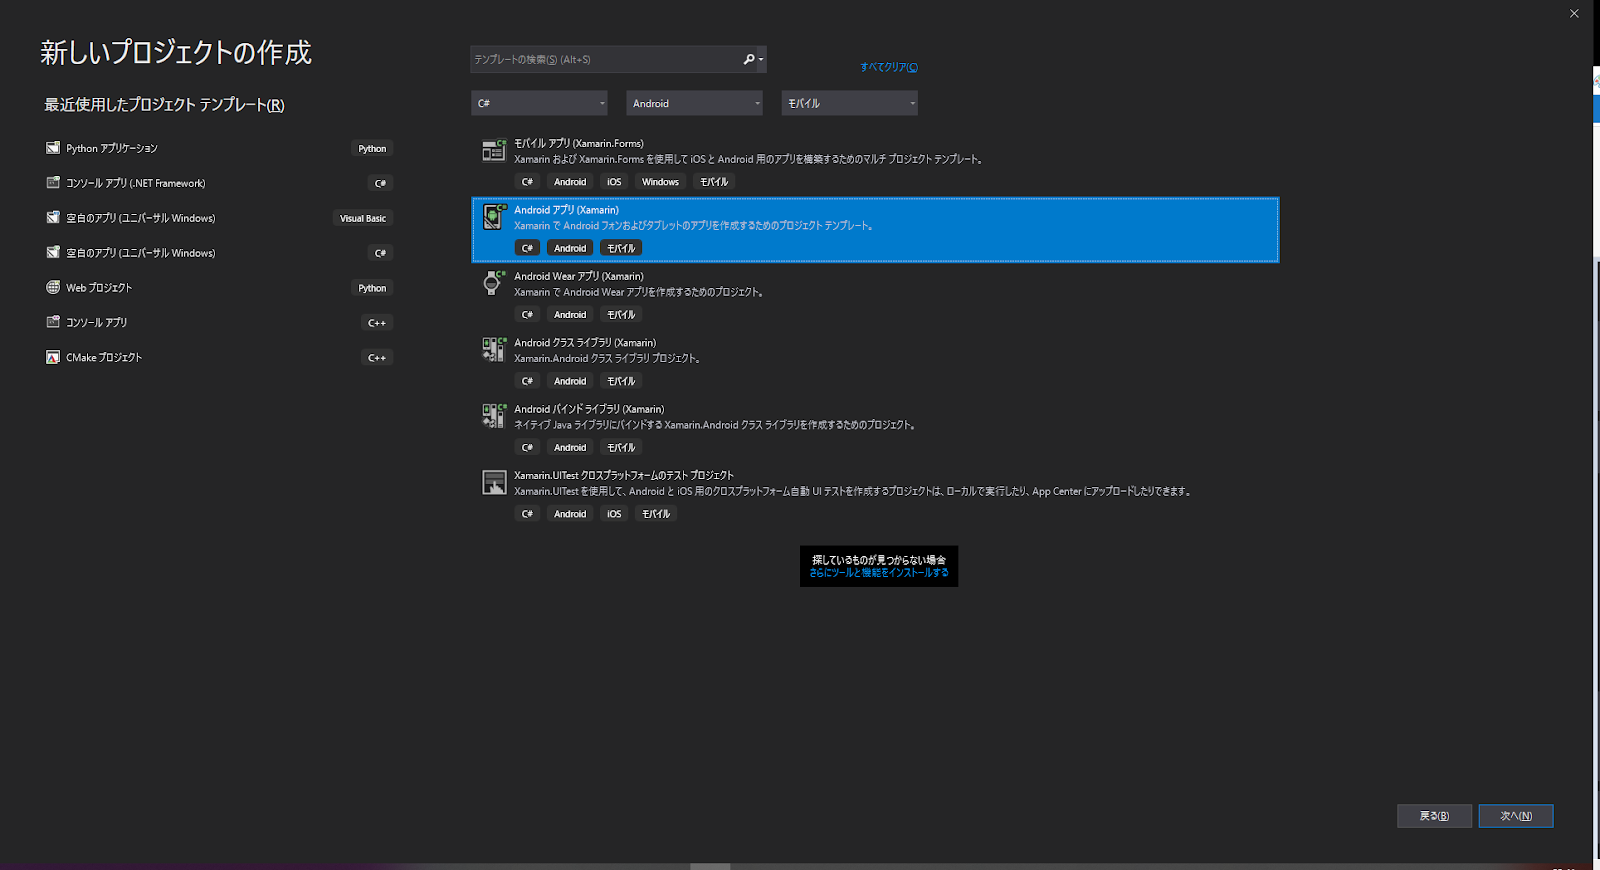
Task: Select Web プロジェクト recent template
Action: click(x=219, y=288)
